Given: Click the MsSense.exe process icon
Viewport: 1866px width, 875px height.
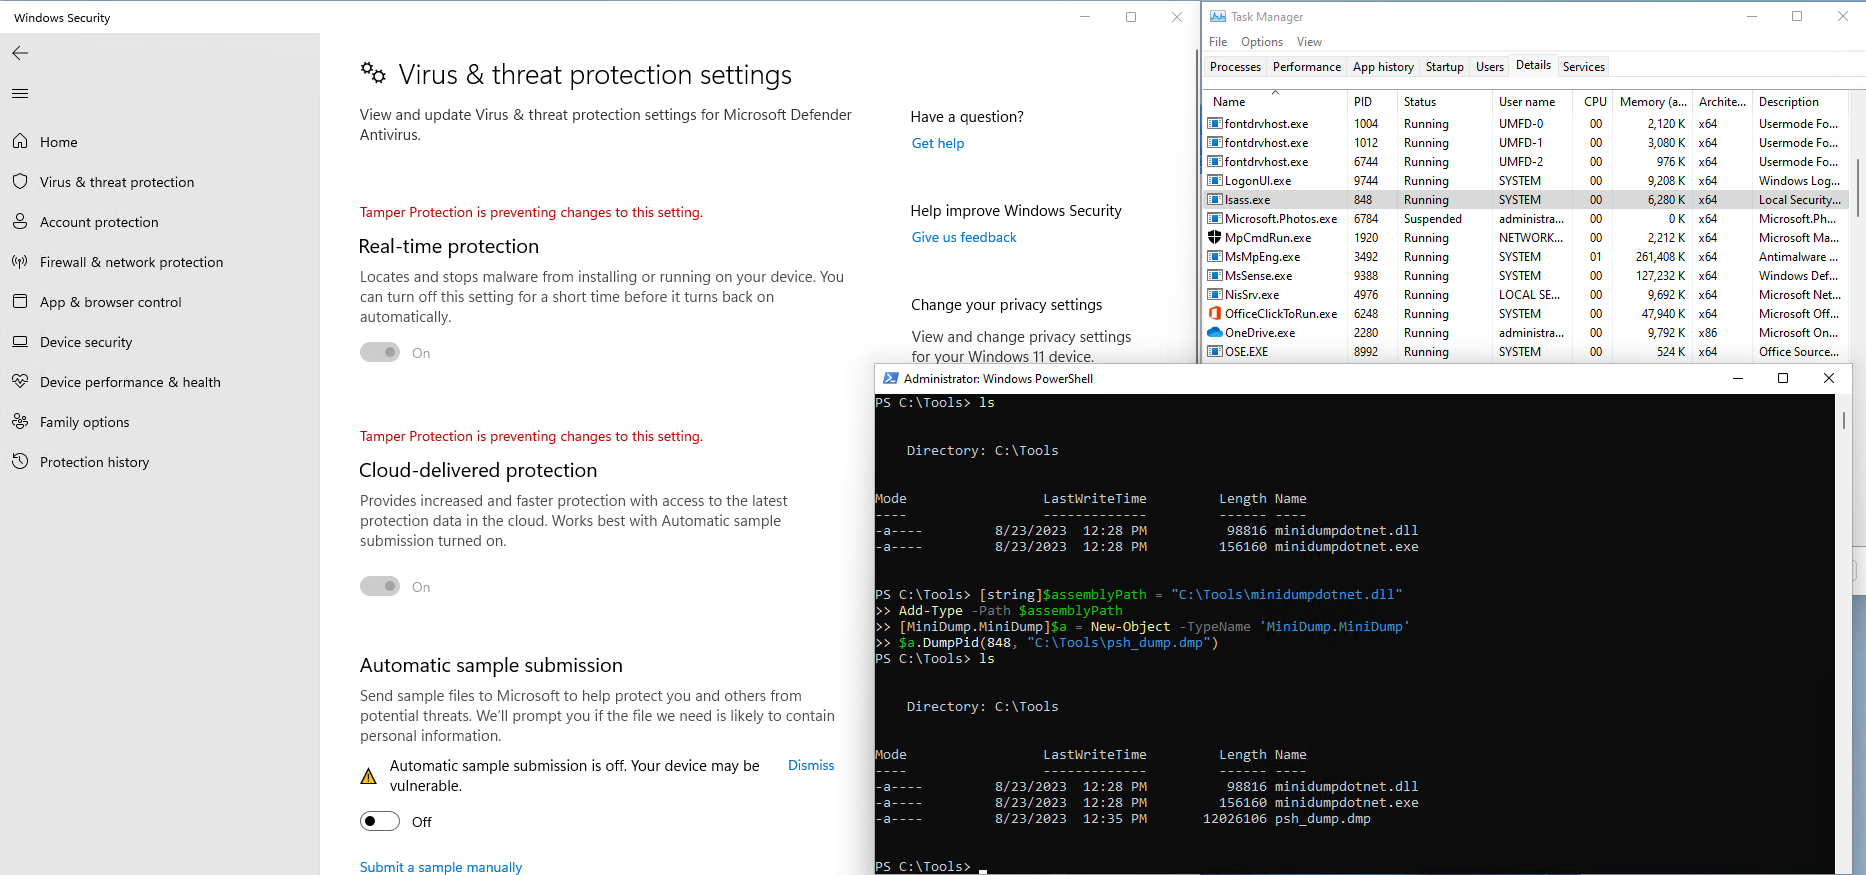Looking at the screenshot, I should click(x=1215, y=276).
